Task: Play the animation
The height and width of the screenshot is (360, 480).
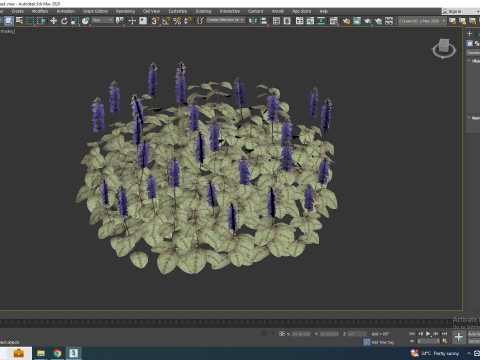Action: pyautogui.click(x=428, y=334)
